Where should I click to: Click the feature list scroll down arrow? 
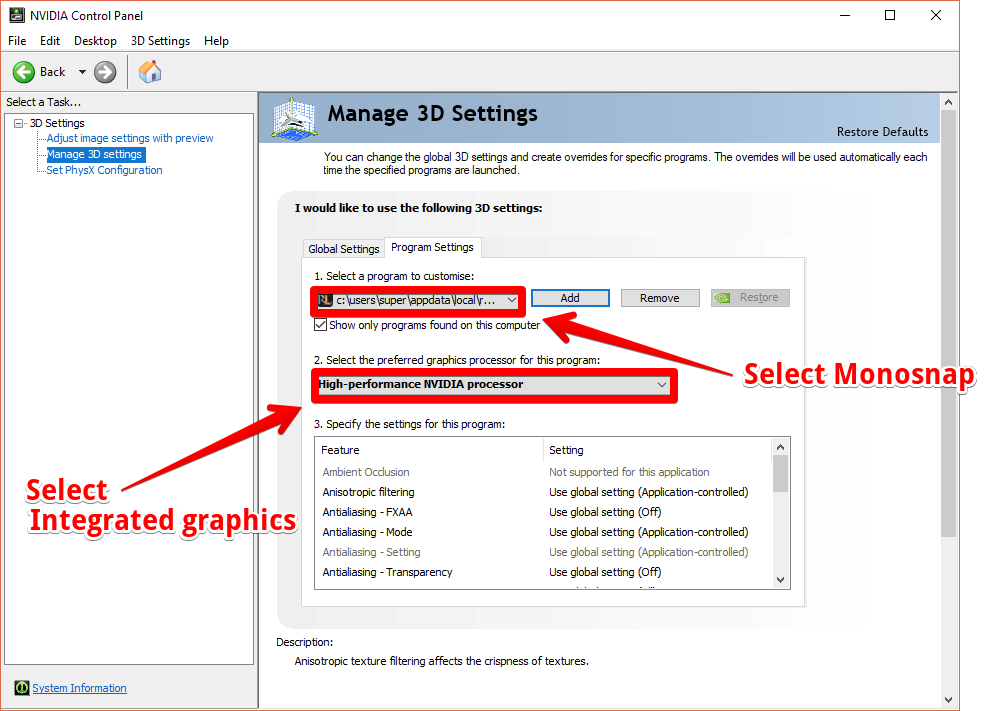click(780, 580)
